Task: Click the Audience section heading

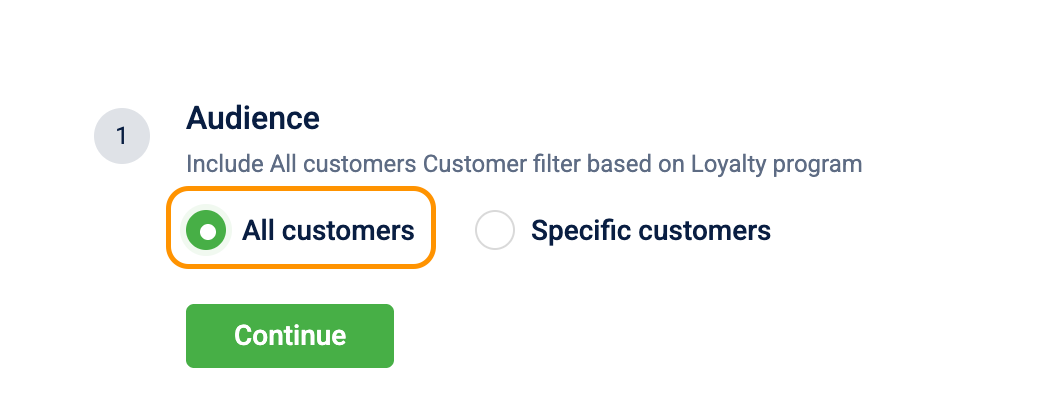Action: [253, 118]
